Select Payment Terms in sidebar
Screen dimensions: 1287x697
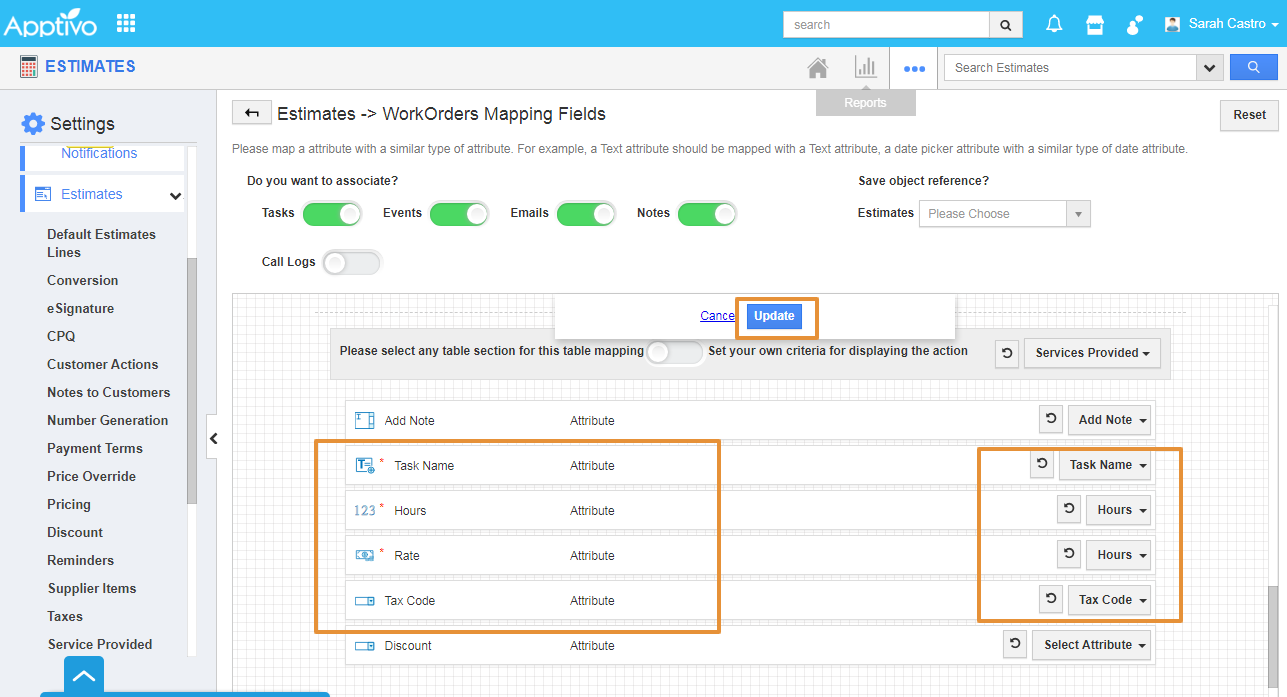tap(95, 449)
